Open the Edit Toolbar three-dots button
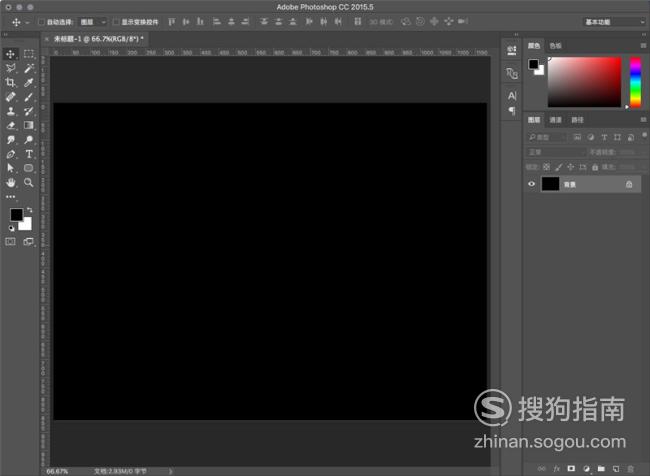The width and height of the screenshot is (650, 476). [10, 197]
